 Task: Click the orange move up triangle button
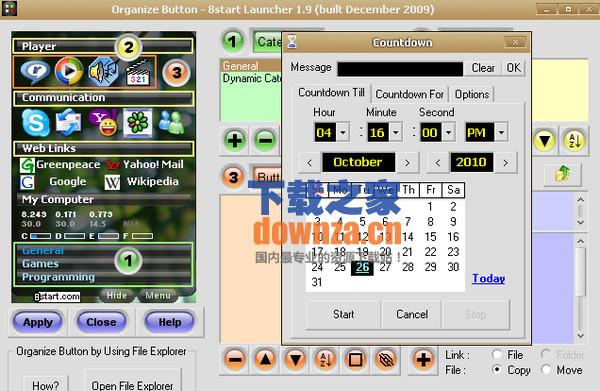(265, 360)
